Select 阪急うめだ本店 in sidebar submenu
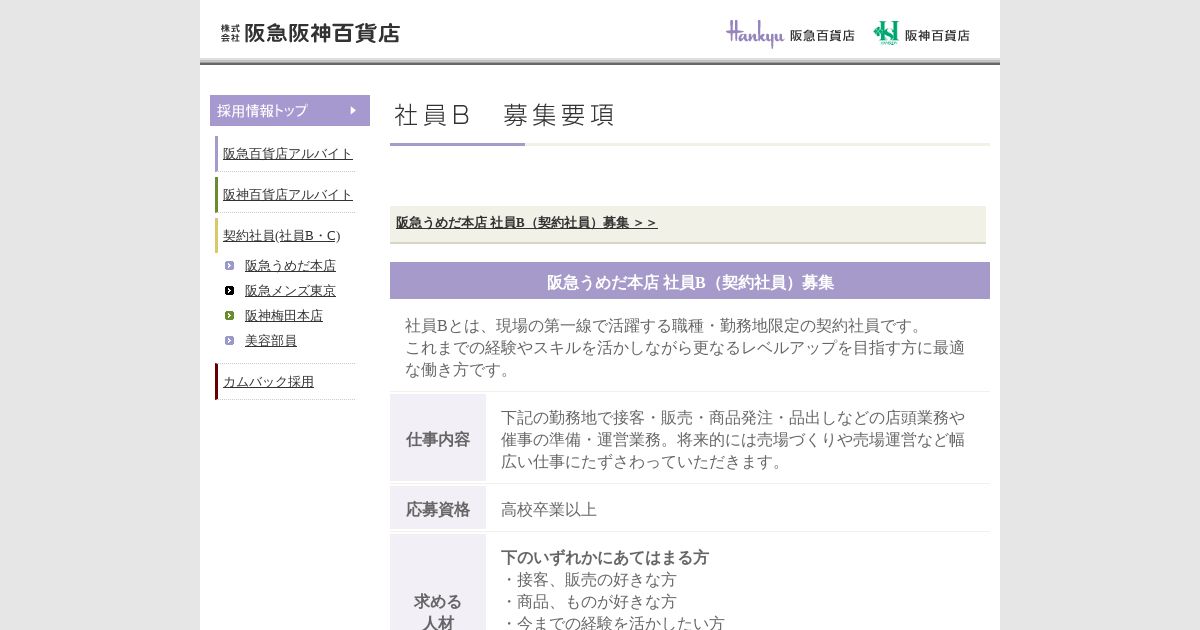Viewport: 1200px width, 630px height. 290,265
